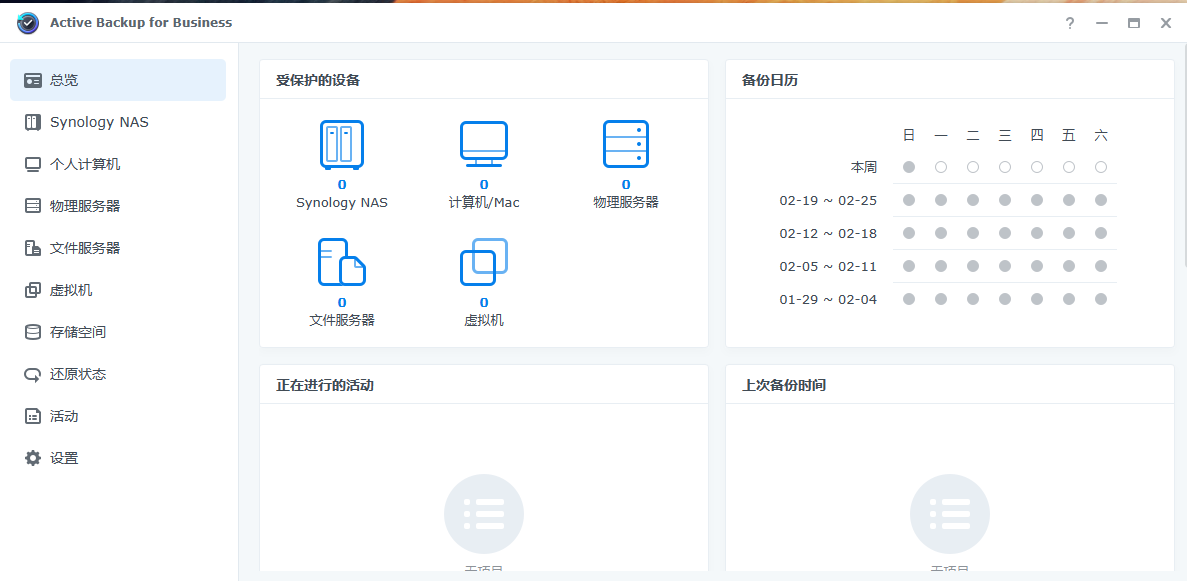Open the 物理服务器 sidebar item
The width and height of the screenshot is (1187, 581).
point(118,206)
